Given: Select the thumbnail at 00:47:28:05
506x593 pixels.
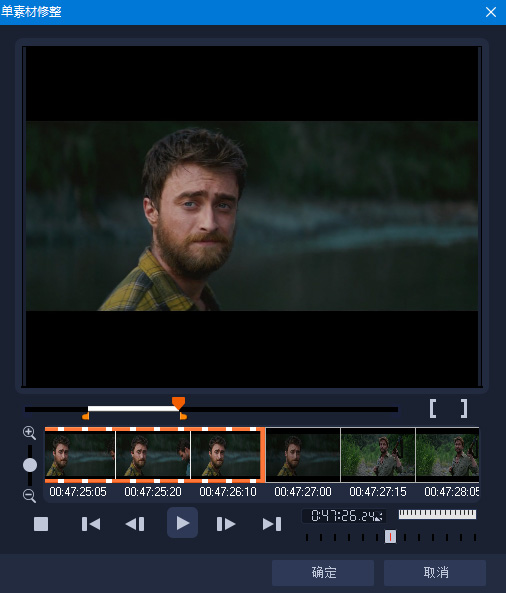Looking at the screenshot, I should (x=447, y=455).
